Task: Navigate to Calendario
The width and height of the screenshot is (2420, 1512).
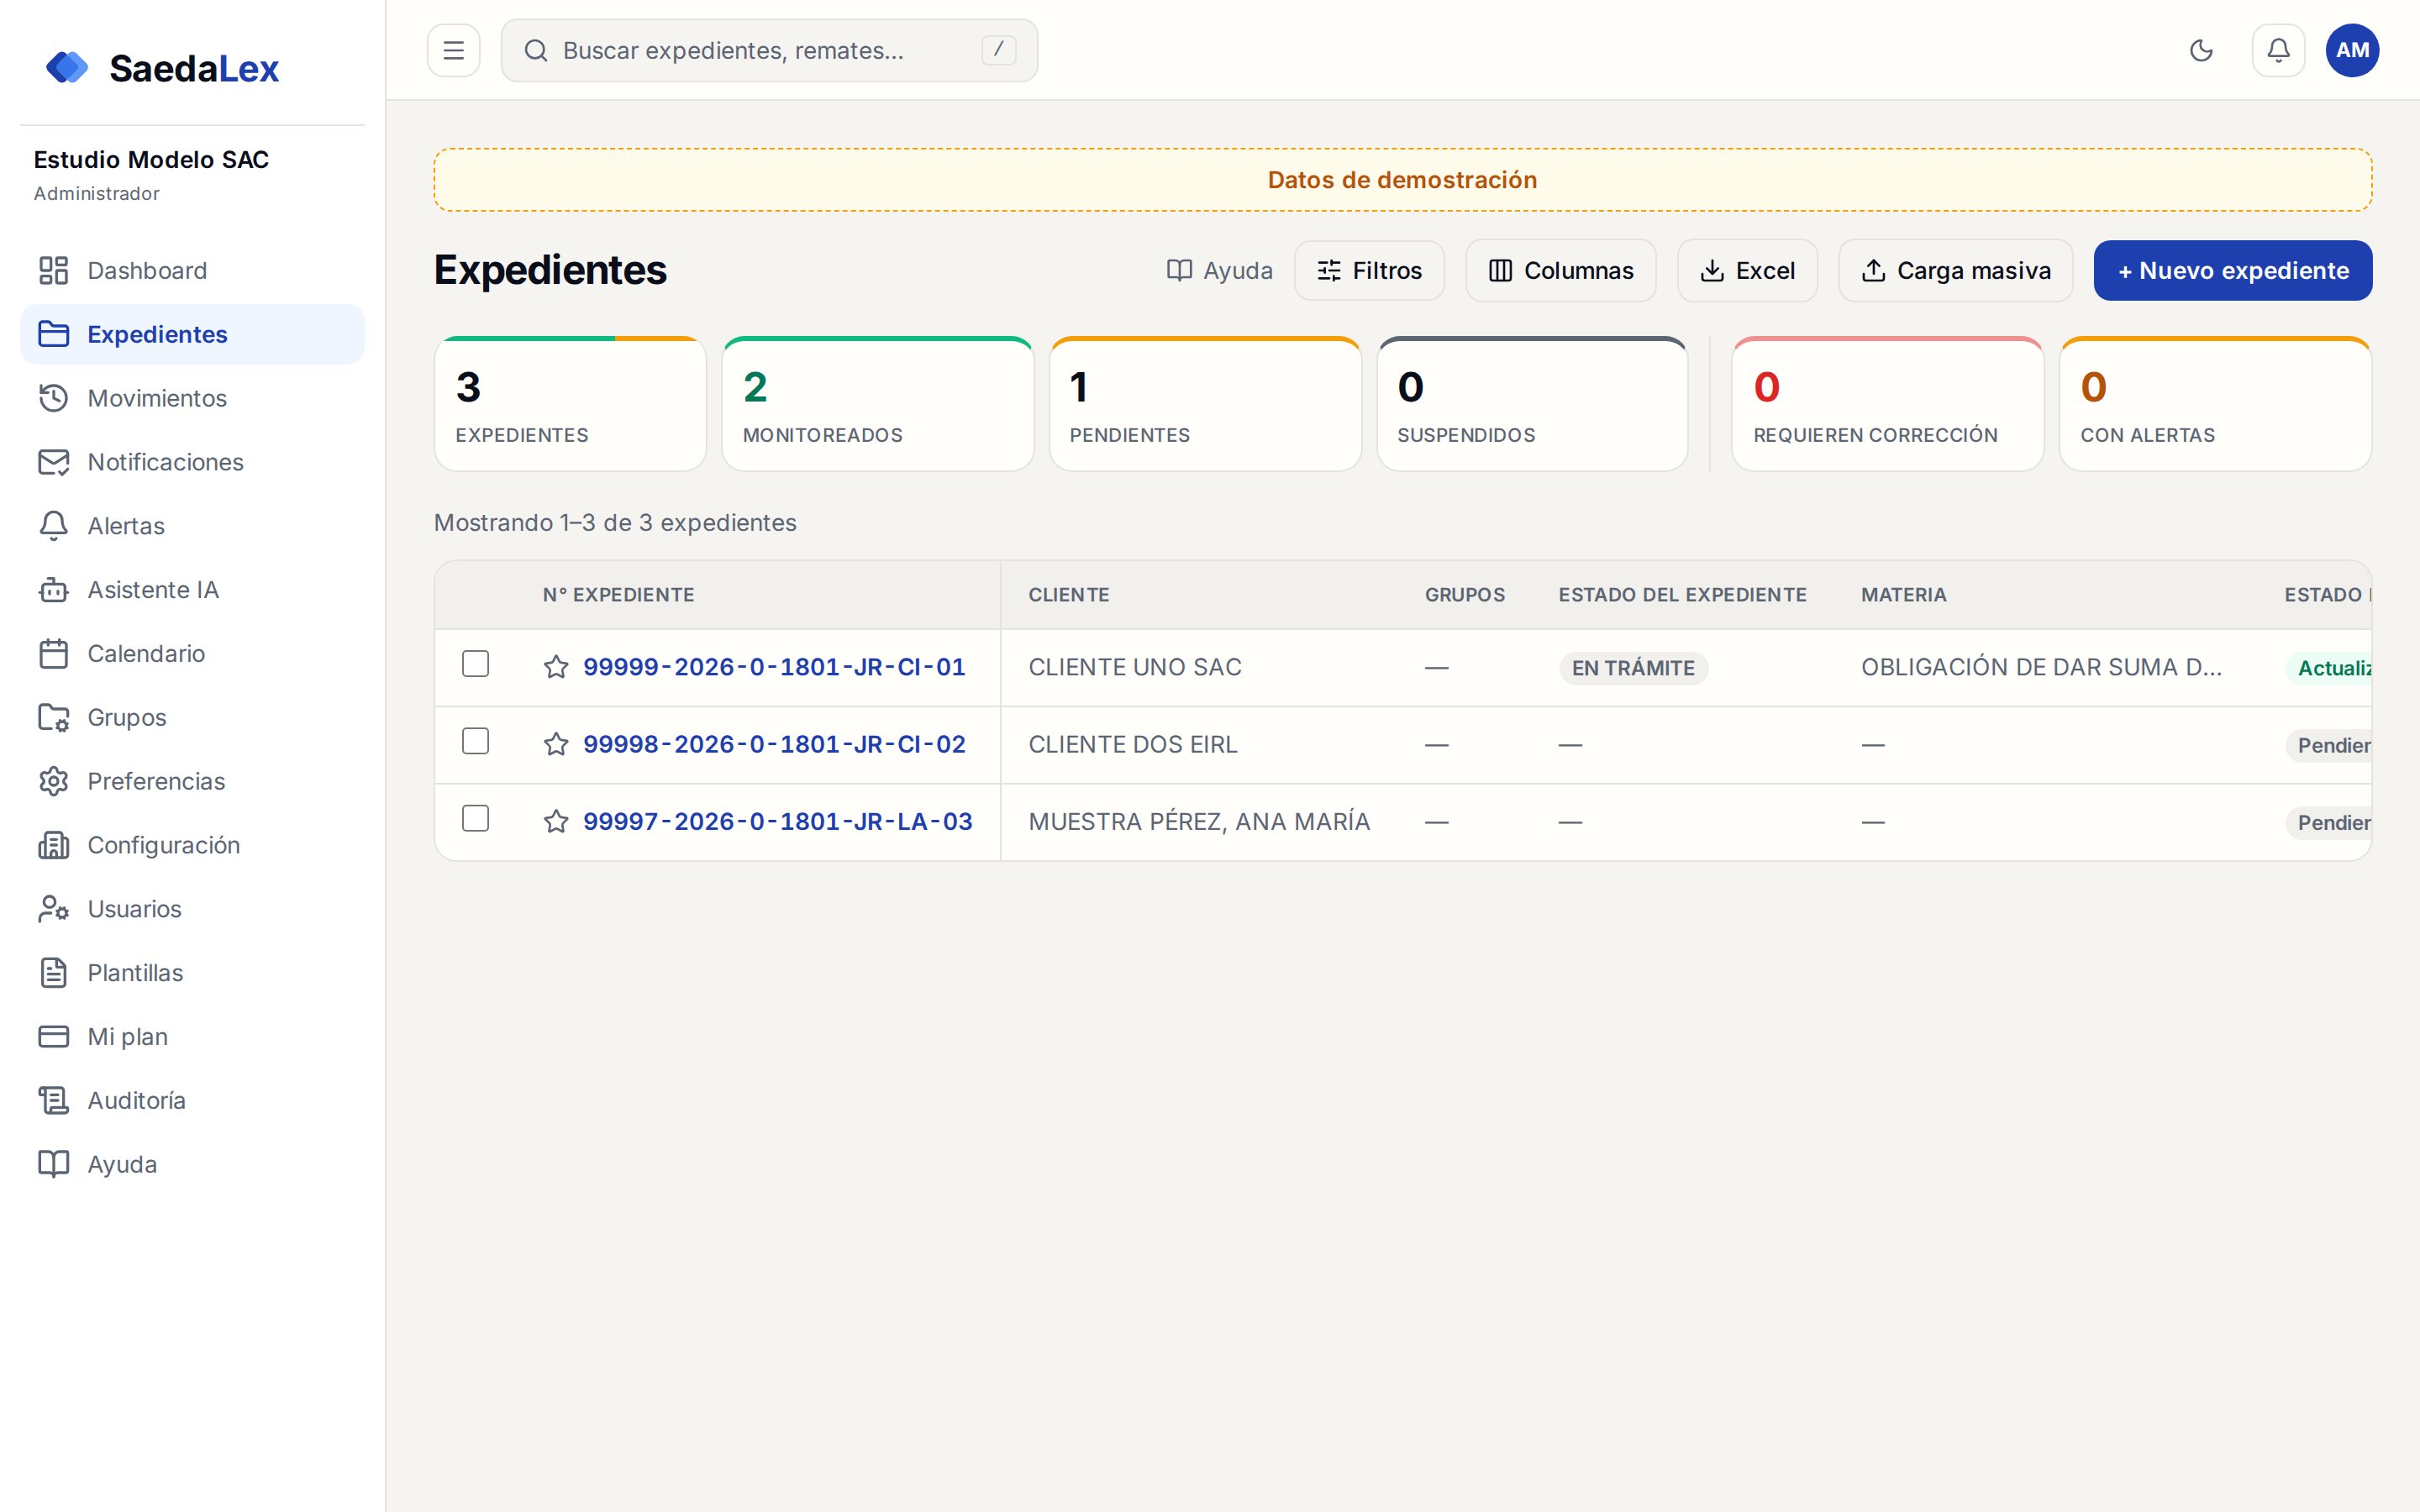Action: pyautogui.click(x=192, y=653)
